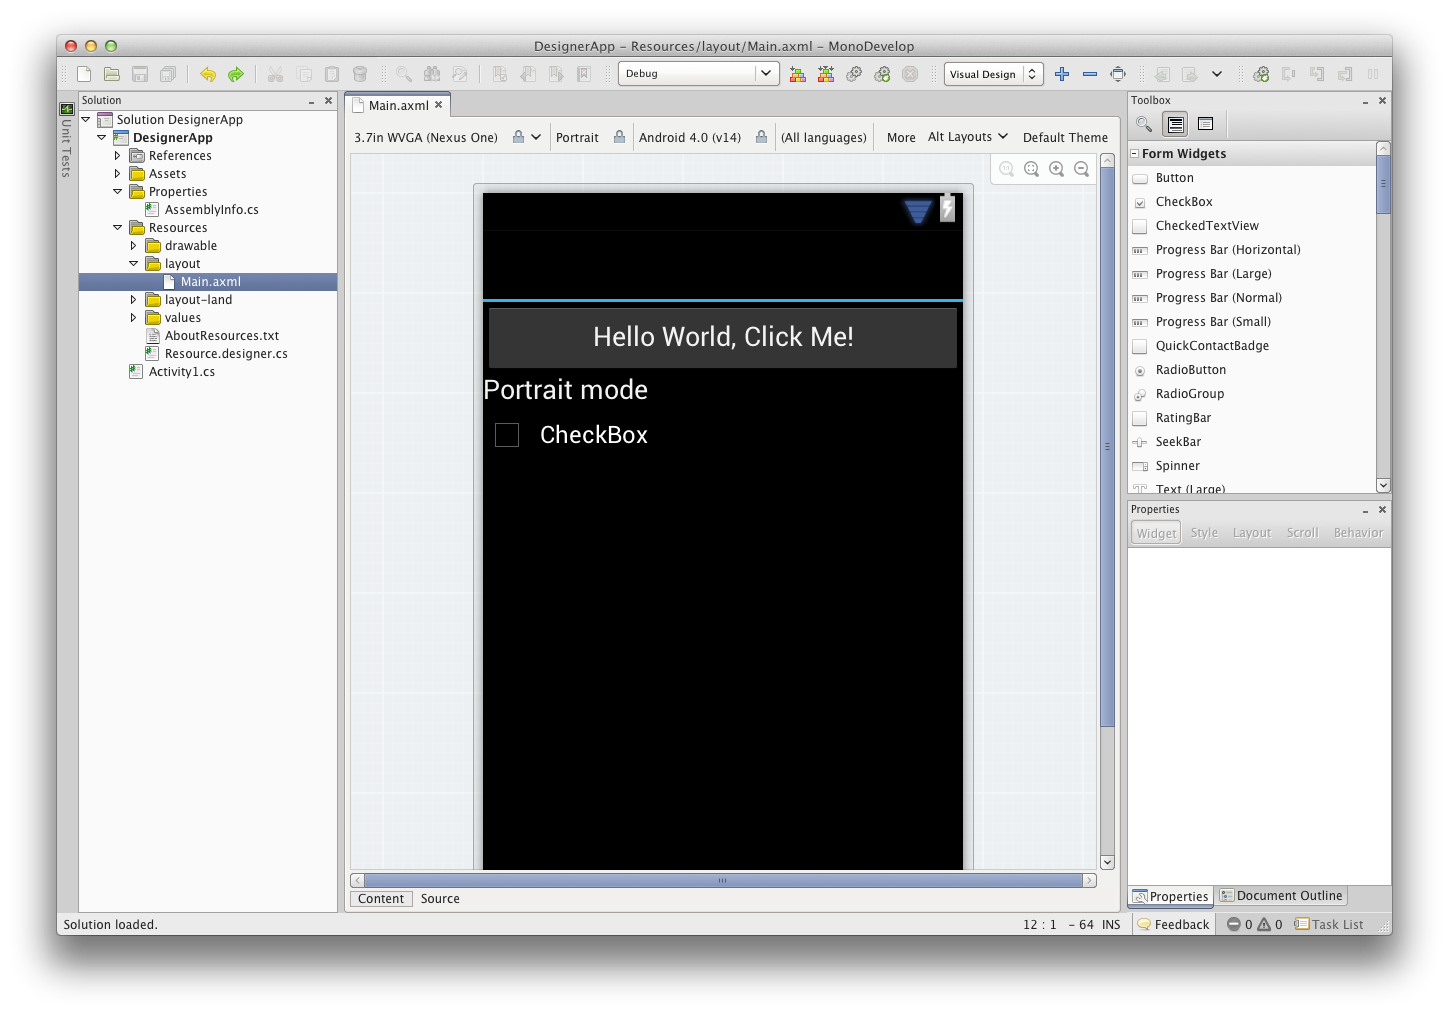Click the Undo arrow in toolbar

coord(208,74)
